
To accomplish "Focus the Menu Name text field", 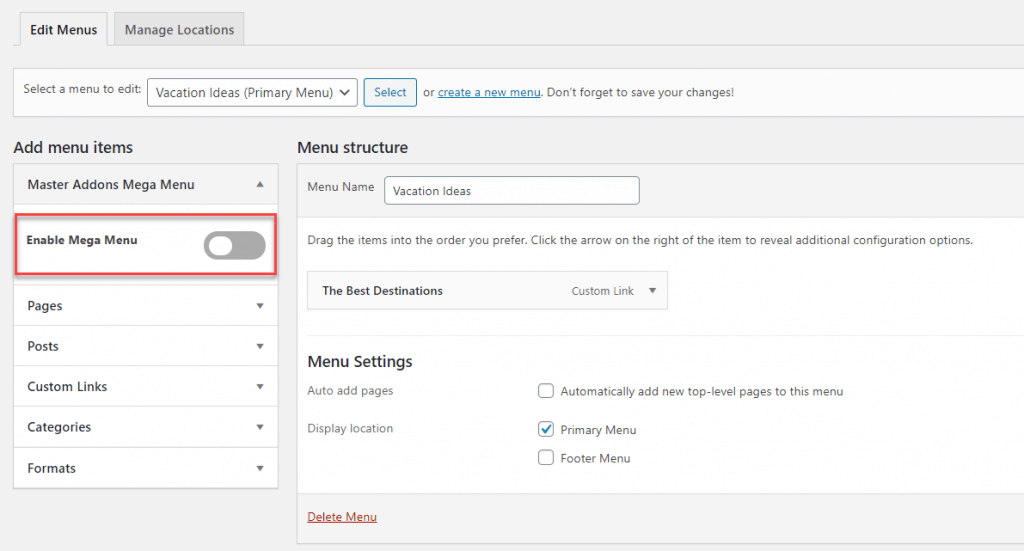I will 511,190.
